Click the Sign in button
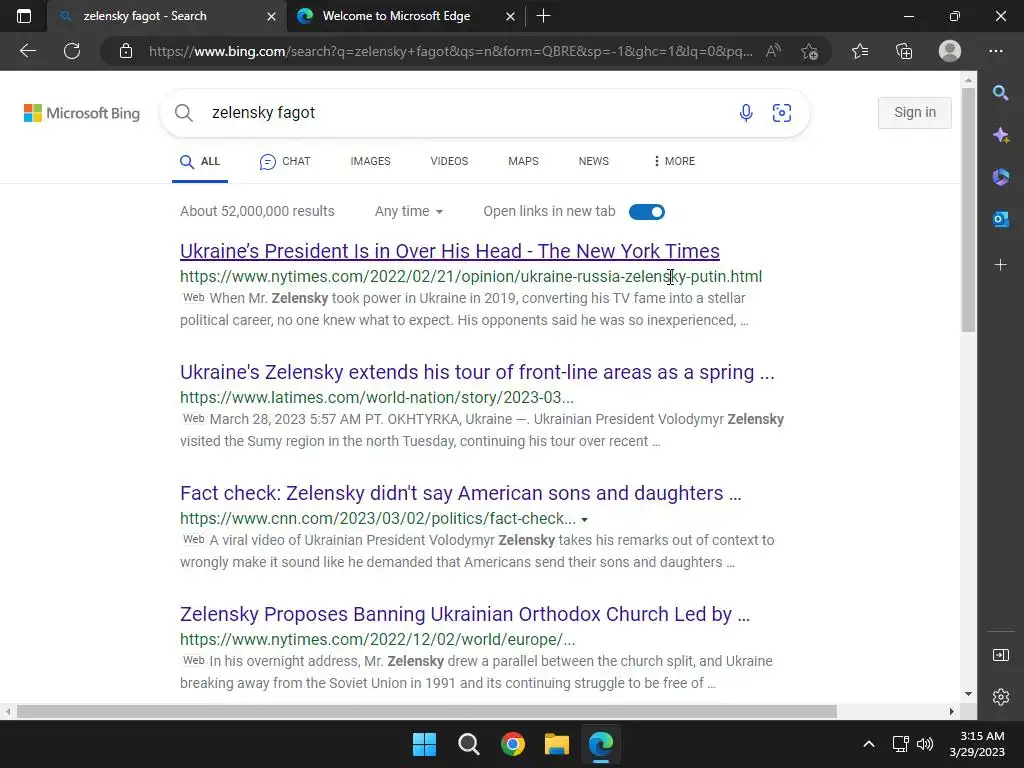This screenshot has width=1024, height=768. 914,112
